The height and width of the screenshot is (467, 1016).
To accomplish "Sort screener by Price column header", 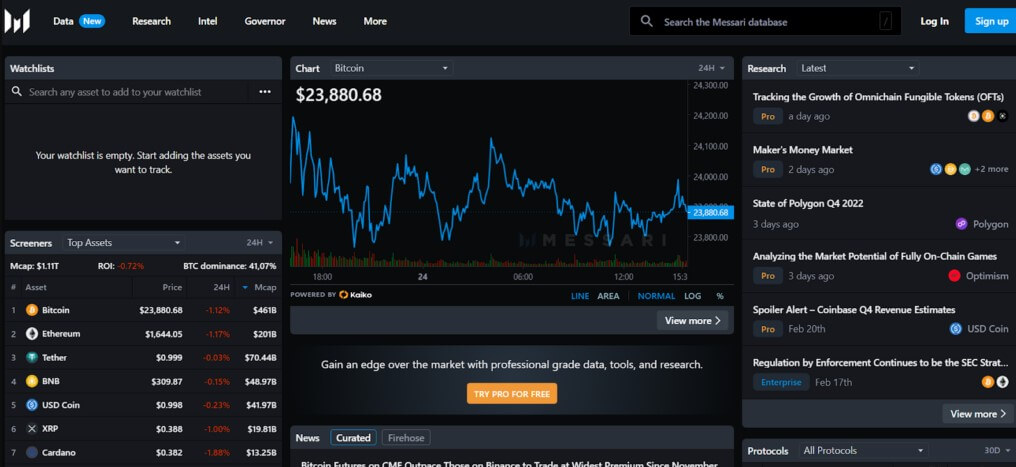I will pos(172,288).
